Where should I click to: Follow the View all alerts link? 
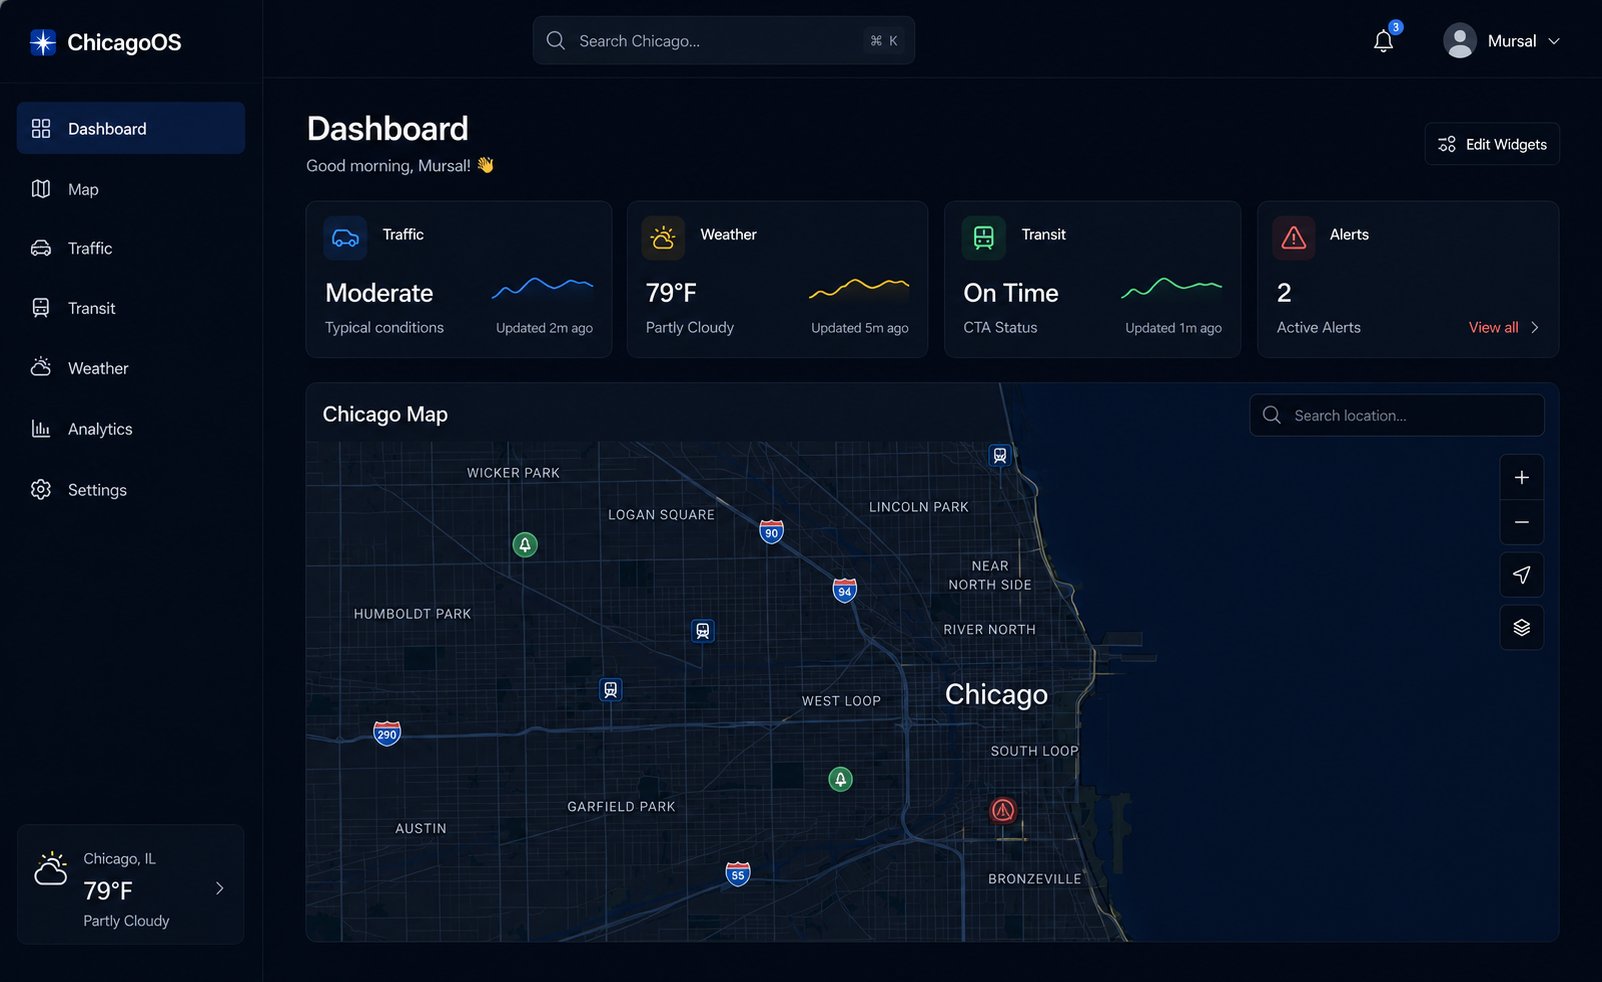point(1494,327)
